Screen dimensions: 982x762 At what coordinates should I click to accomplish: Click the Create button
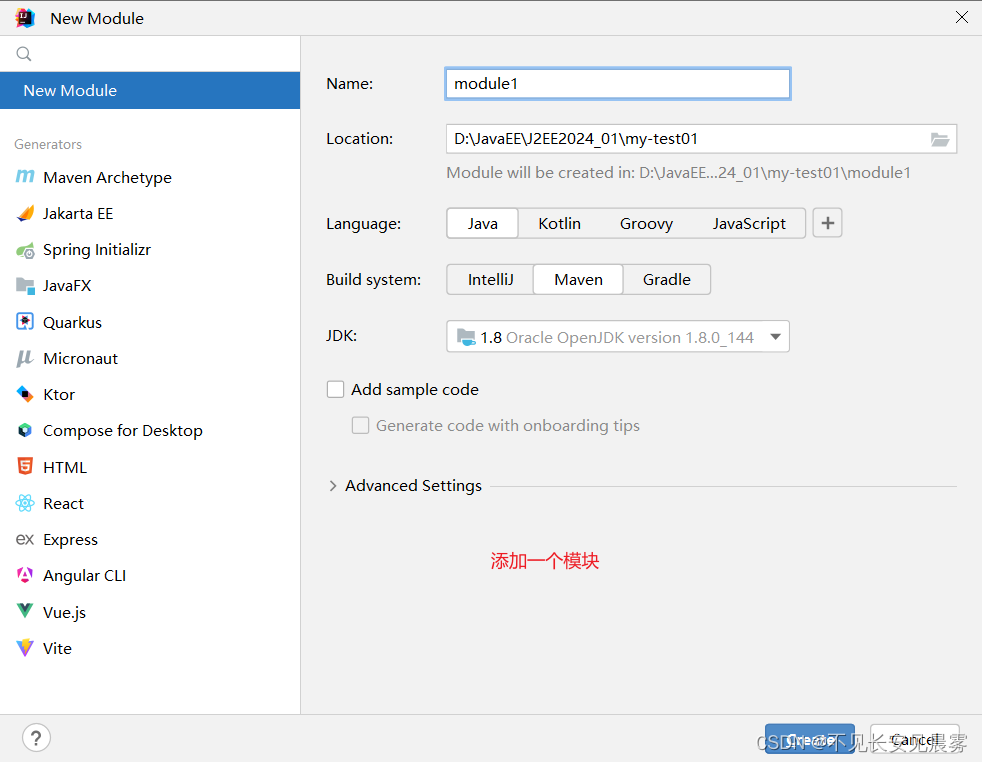[809, 739]
